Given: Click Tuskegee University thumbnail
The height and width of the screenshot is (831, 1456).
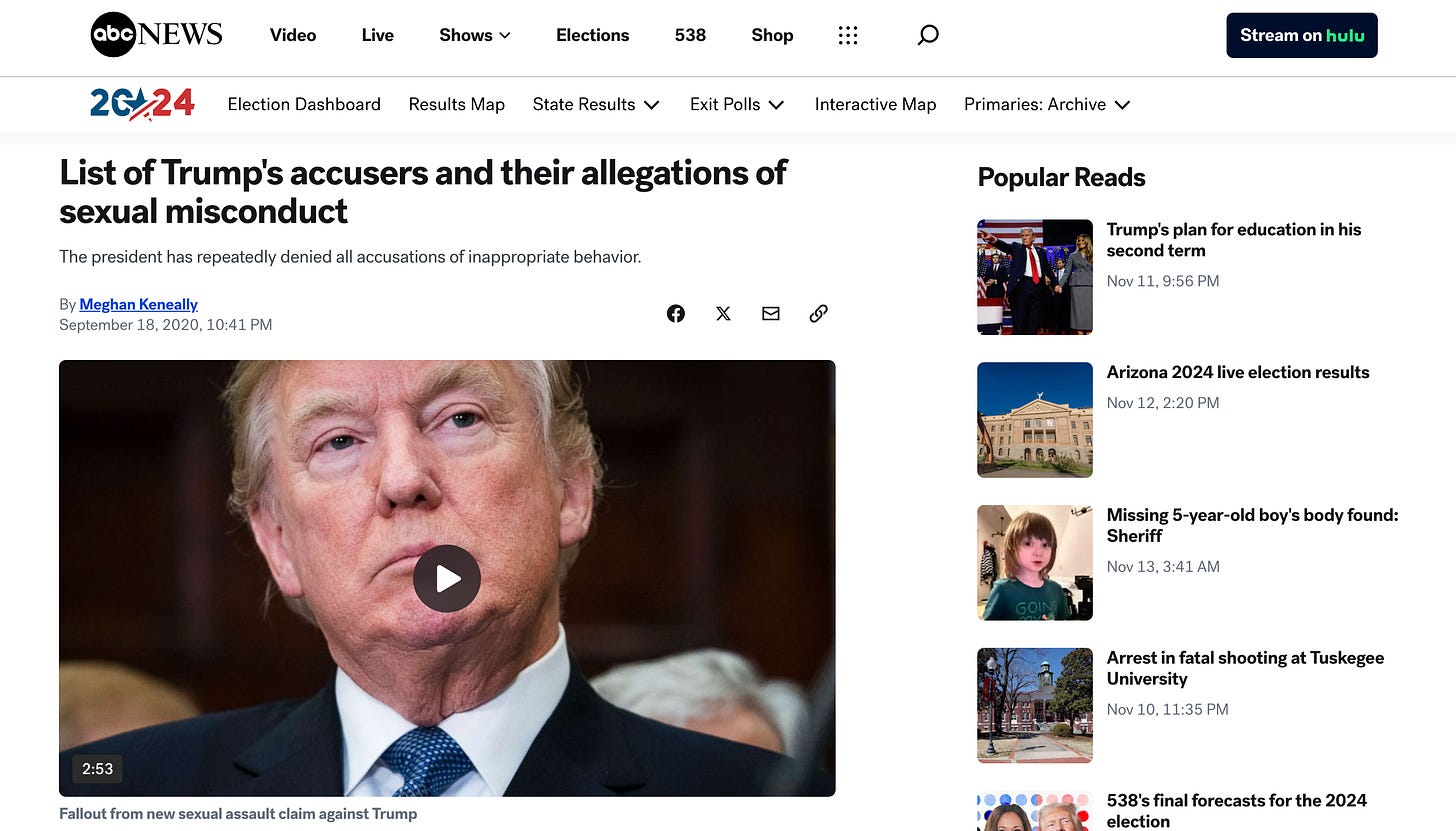Looking at the screenshot, I should 1035,706.
